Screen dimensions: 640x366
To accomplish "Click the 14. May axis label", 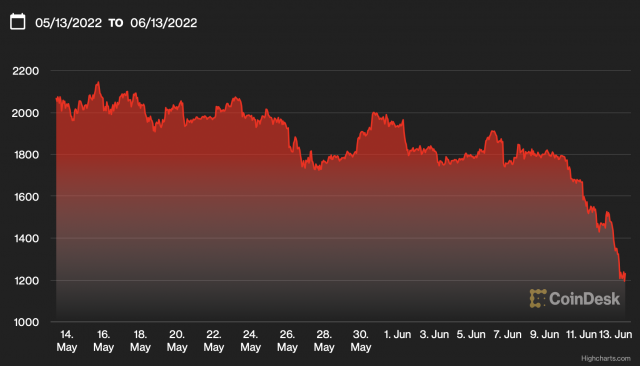I will 67,341.
